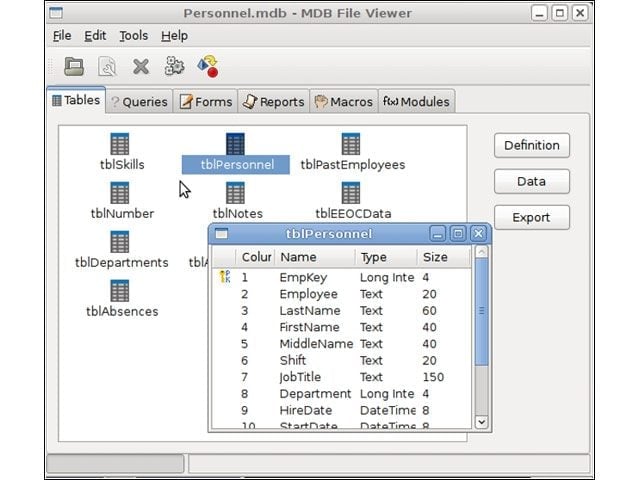Select the Employee field row

point(342,294)
